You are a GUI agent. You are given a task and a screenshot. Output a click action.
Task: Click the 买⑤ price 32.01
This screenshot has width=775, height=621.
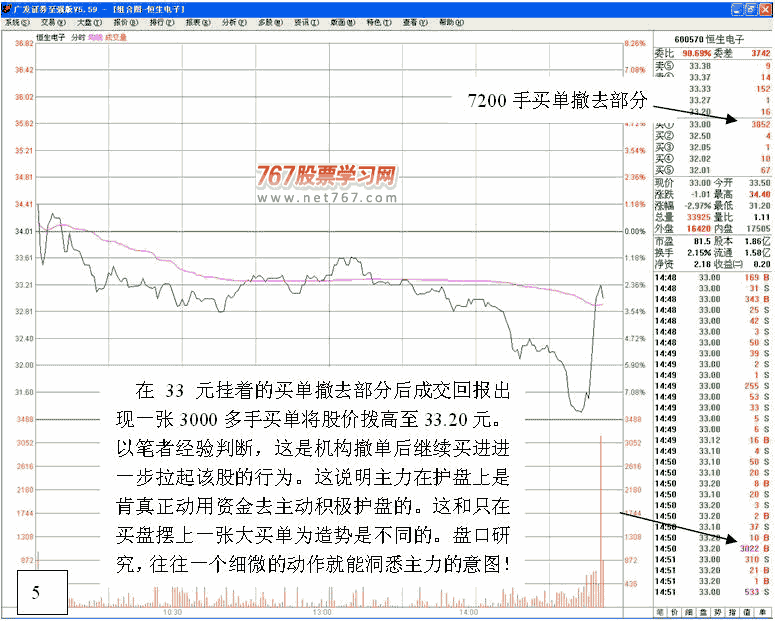tap(700, 171)
